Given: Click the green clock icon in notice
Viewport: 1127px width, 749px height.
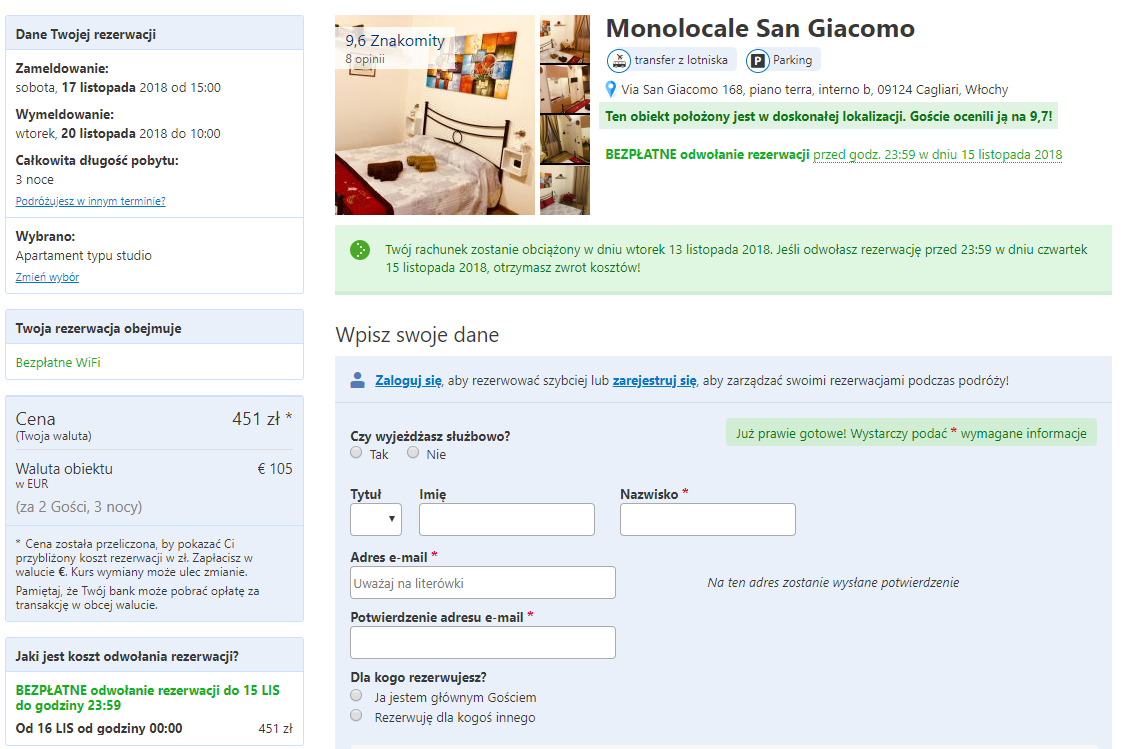Looking at the screenshot, I should (x=359, y=250).
